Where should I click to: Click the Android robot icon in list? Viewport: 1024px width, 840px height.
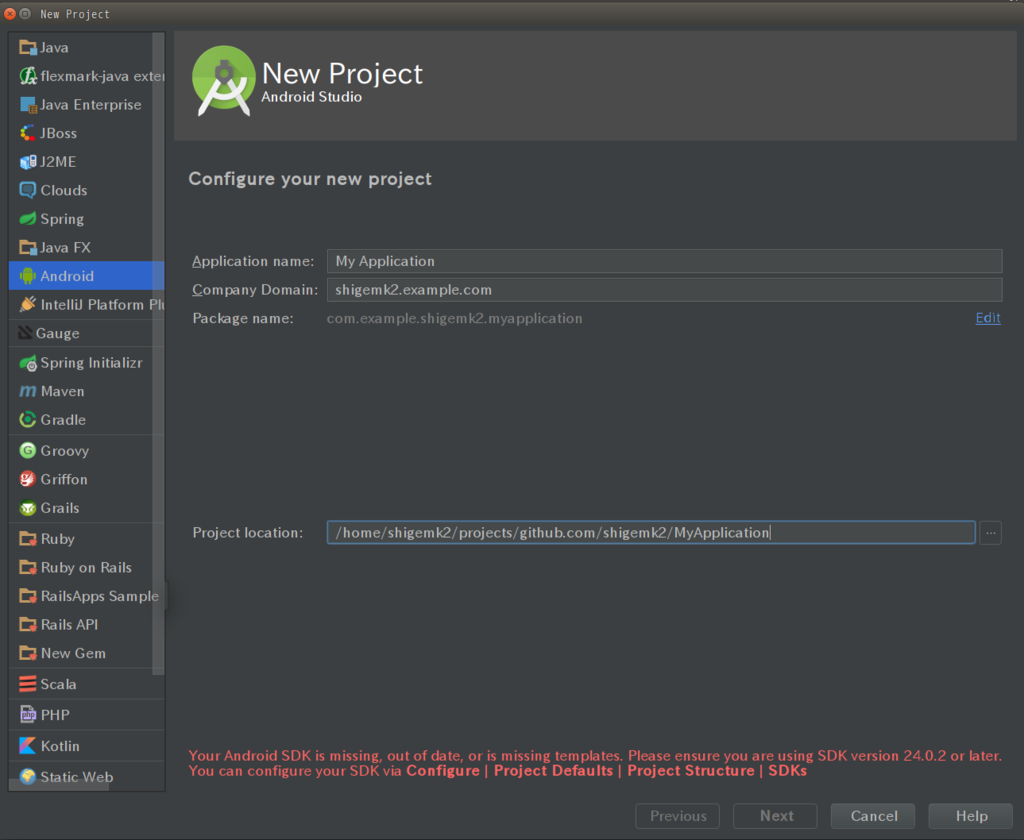click(x=27, y=276)
